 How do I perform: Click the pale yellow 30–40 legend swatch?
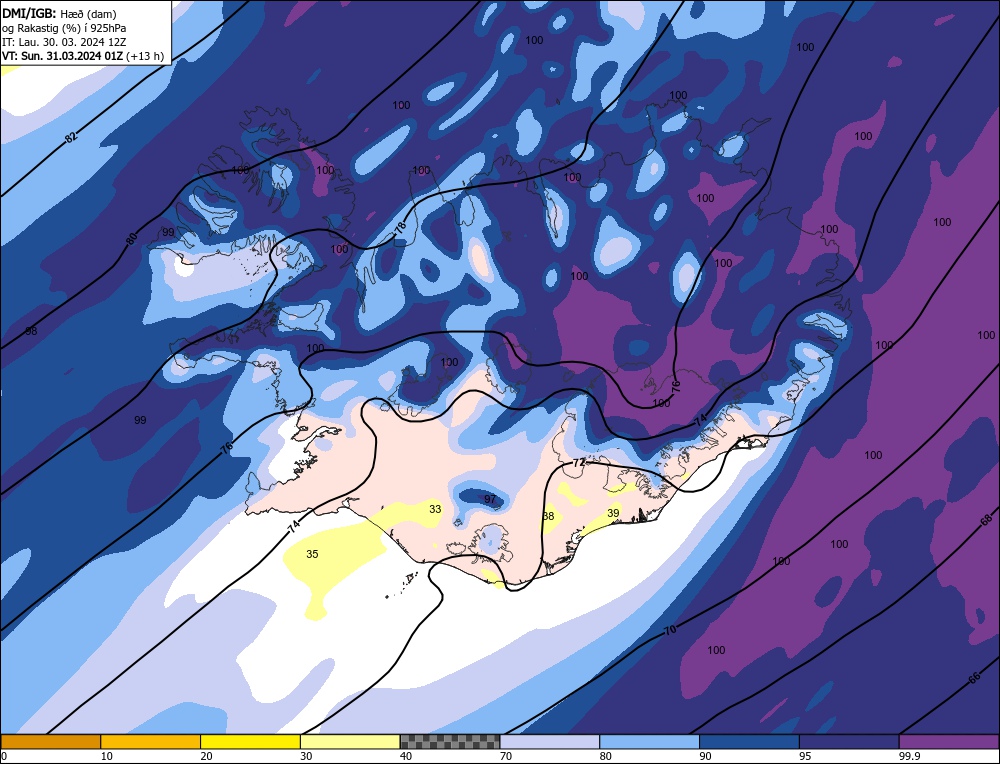pyautogui.click(x=350, y=741)
